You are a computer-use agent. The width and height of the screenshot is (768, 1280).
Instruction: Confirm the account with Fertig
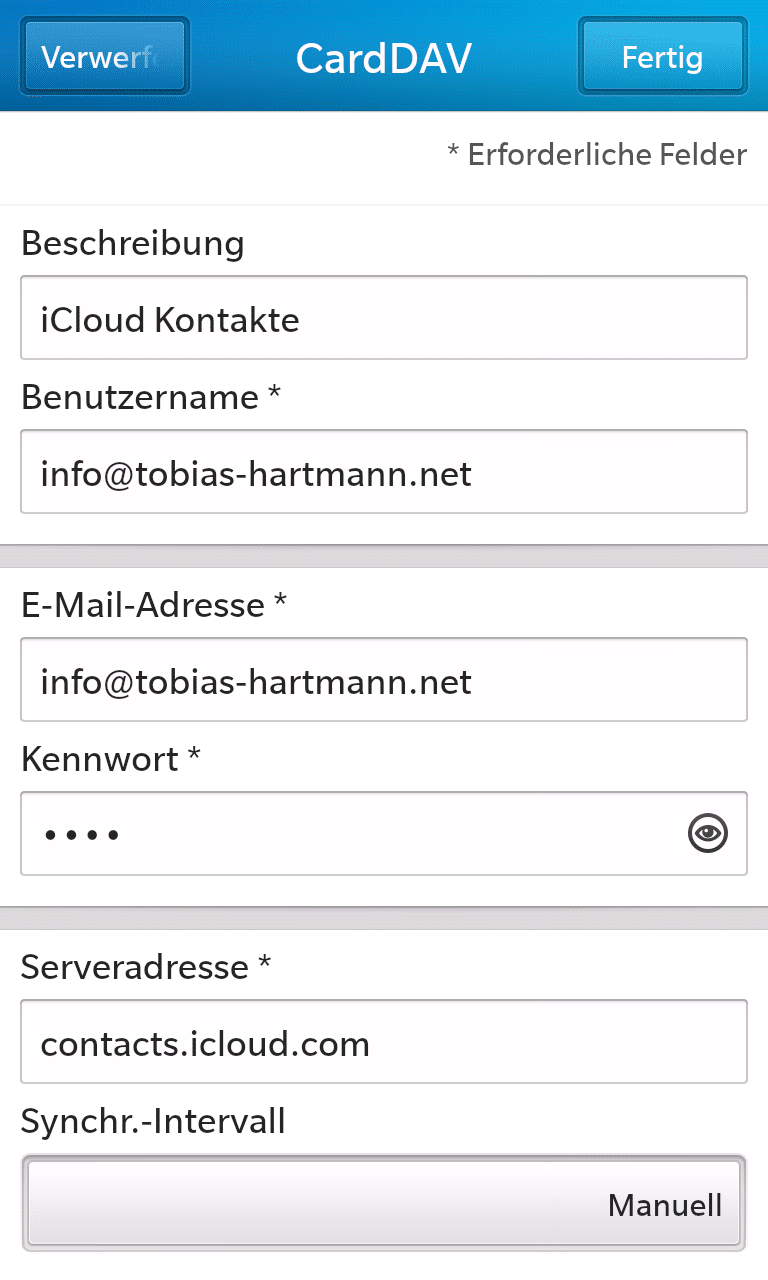coord(663,56)
